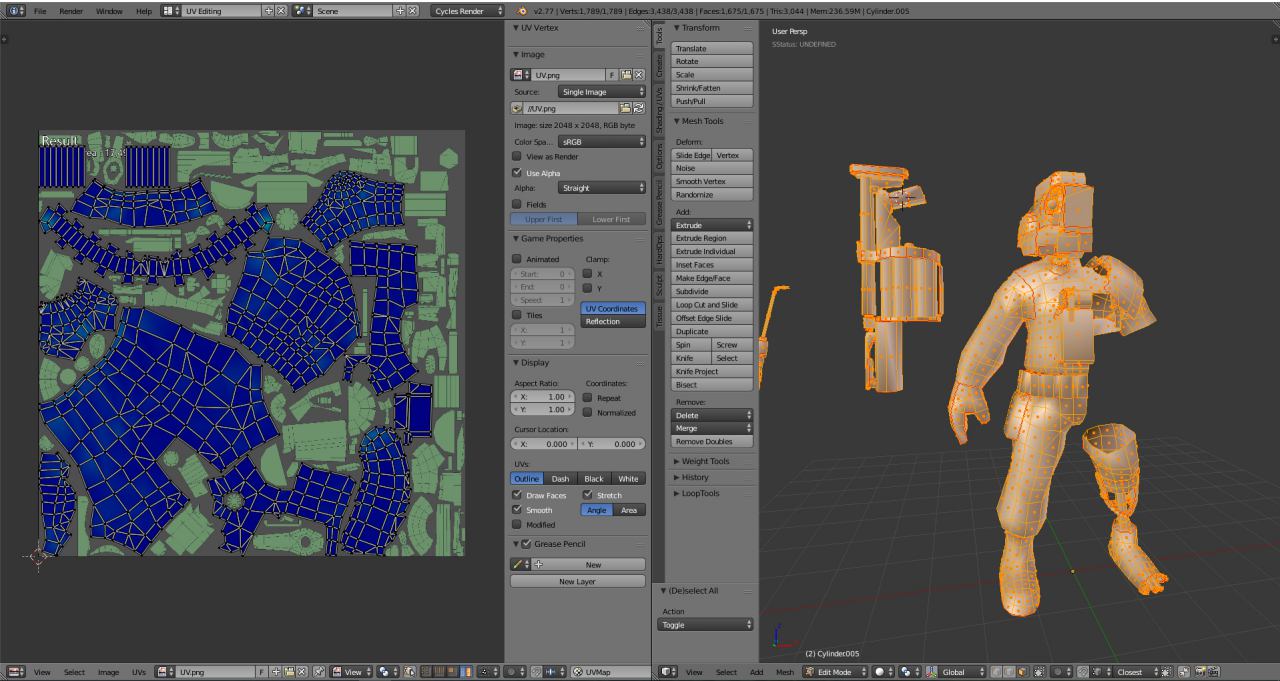Unlink the UV.png image in UV header

click(x=301, y=672)
